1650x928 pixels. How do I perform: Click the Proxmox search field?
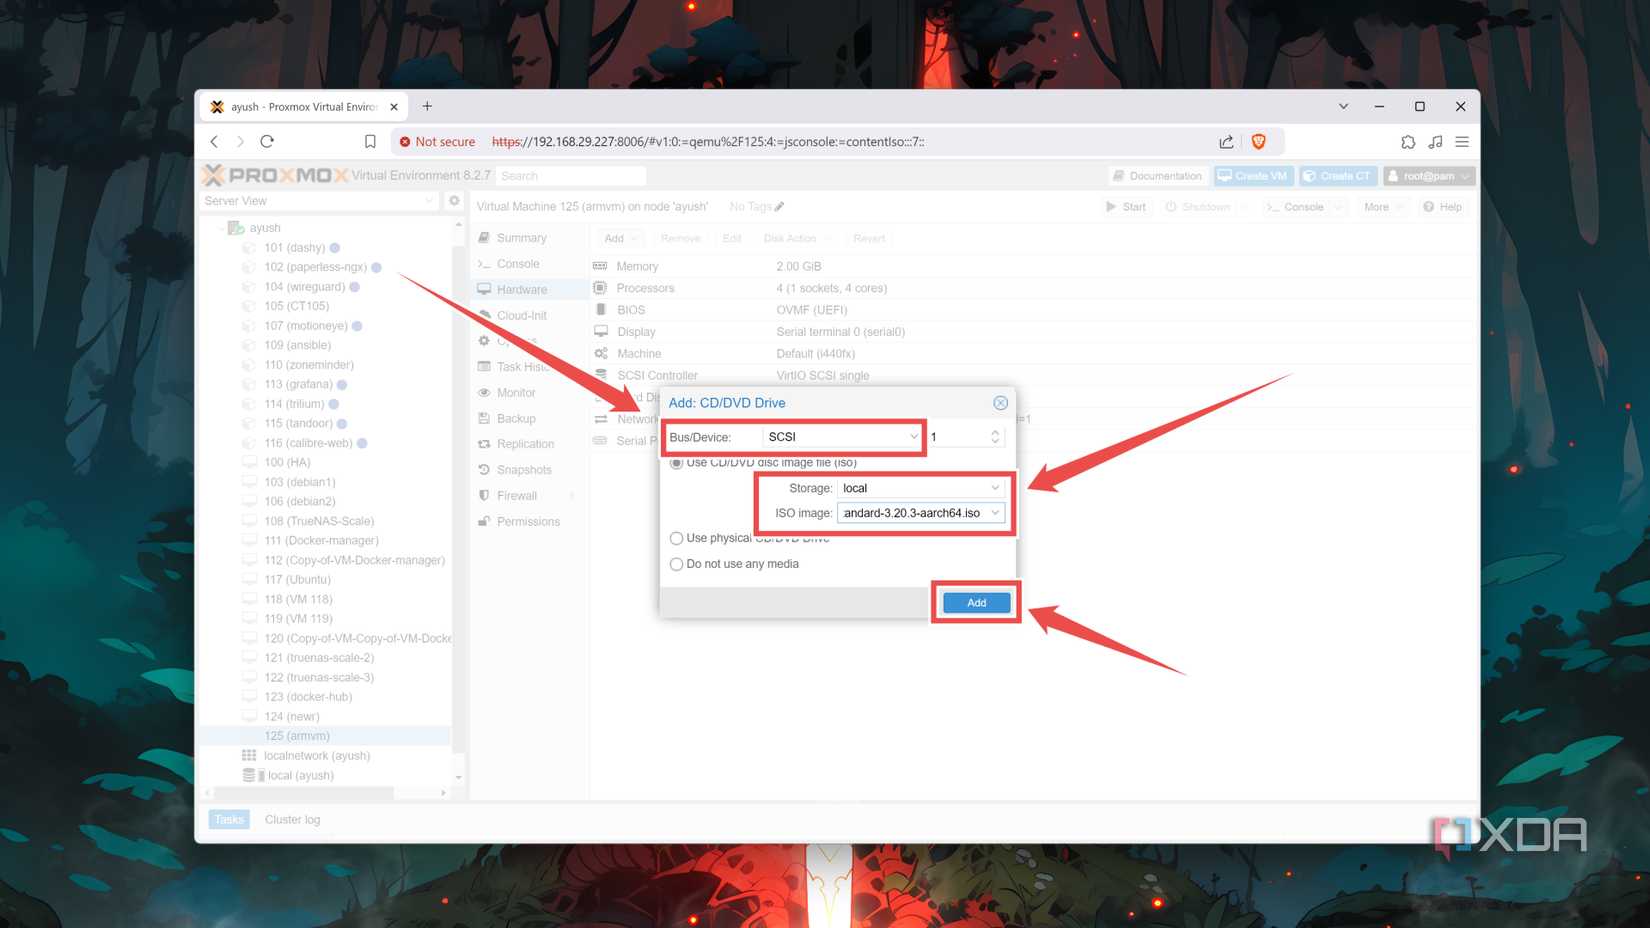571,176
